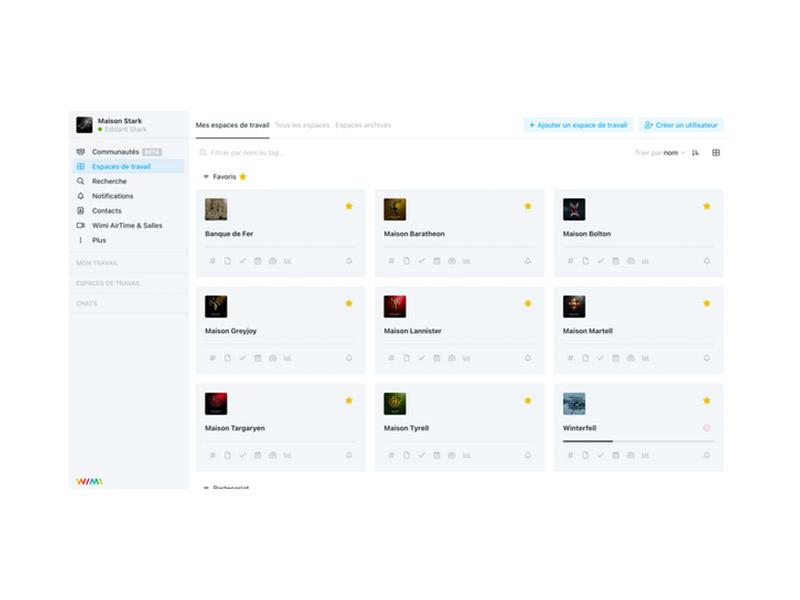
Task: Open the hash icon on Maison Martell card
Action: [x=570, y=358]
